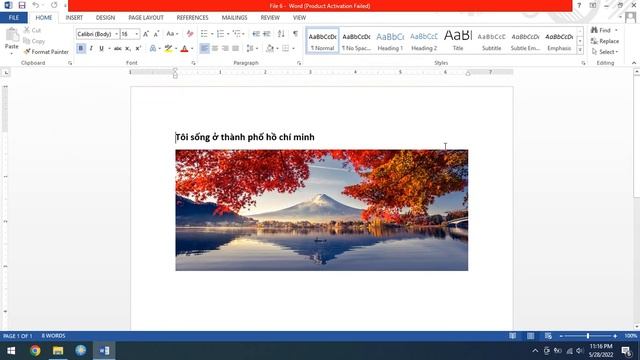
Task: Open Google Chrome from taskbar
Action: 35,350
